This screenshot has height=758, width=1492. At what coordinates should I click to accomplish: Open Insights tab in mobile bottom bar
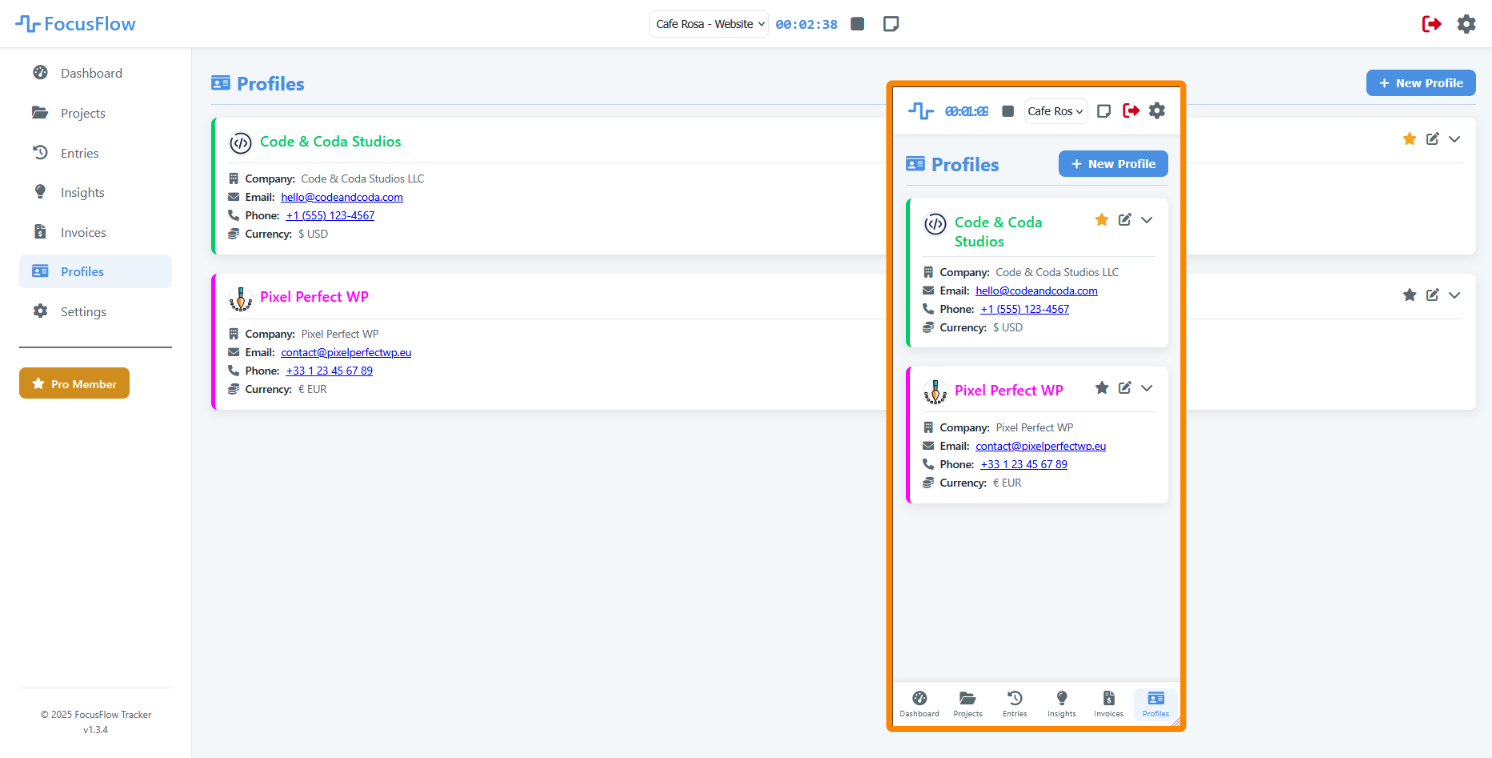tap(1062, 704)
